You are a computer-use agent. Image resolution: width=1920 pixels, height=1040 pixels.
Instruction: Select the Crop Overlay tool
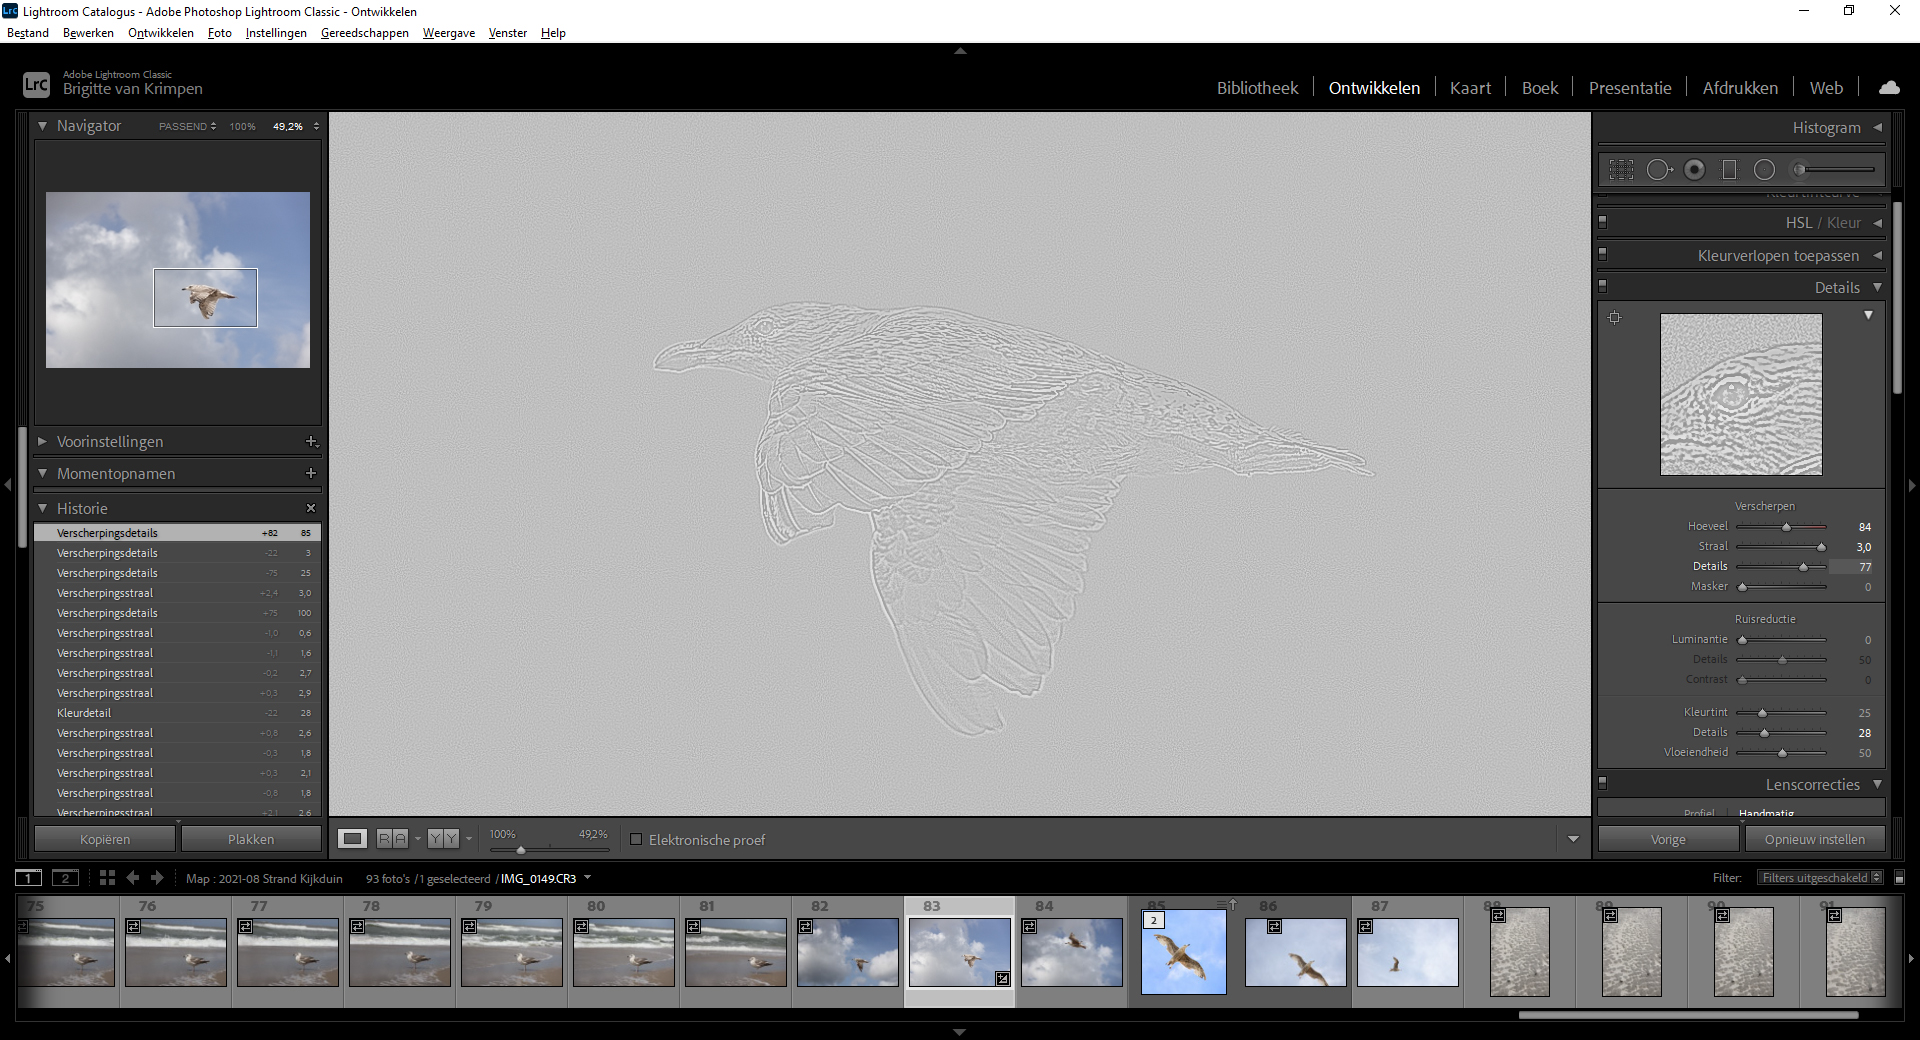coord(1621,170)
